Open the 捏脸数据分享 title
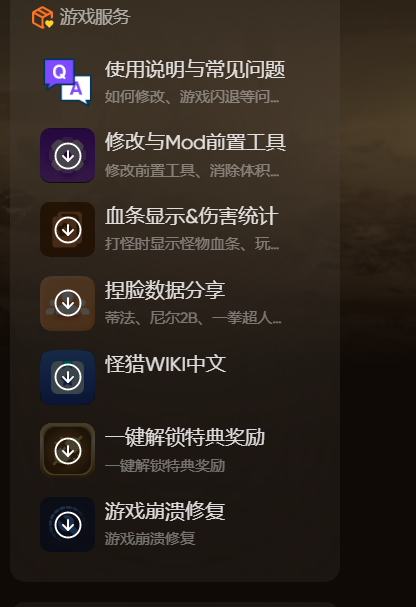Image resolution: width=416 pixels, height=607 pixels. [x=165, y=290]
